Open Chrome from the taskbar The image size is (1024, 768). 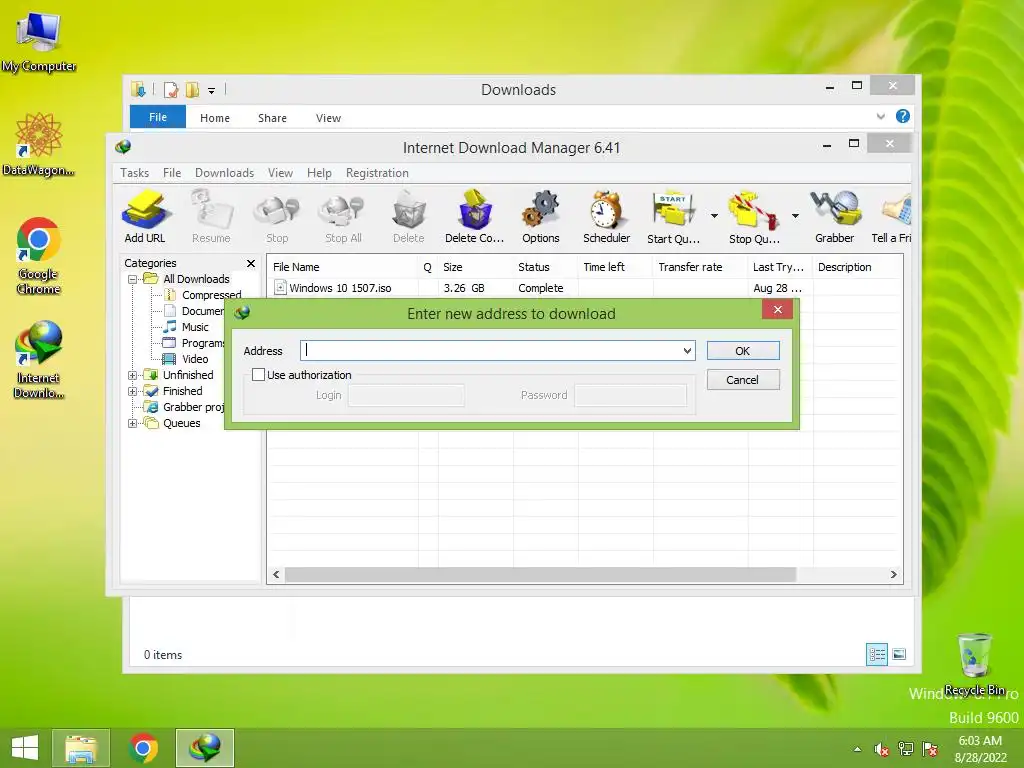click(143, 748)
